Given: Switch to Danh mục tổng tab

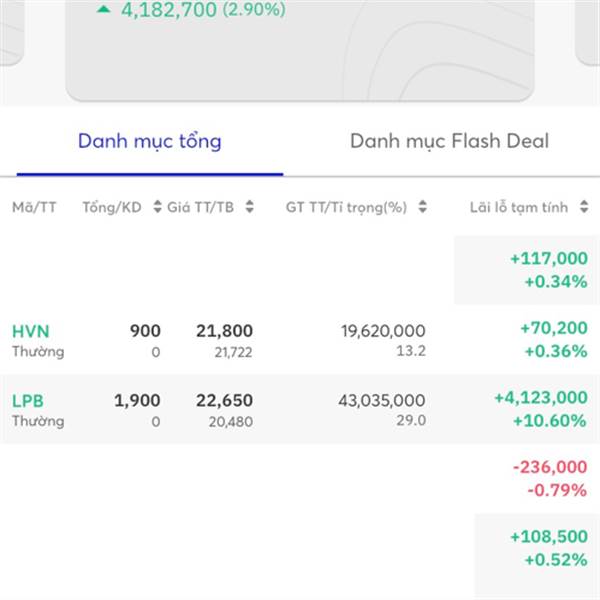Looking at the screenshot, I should click(x=150, y=142).
